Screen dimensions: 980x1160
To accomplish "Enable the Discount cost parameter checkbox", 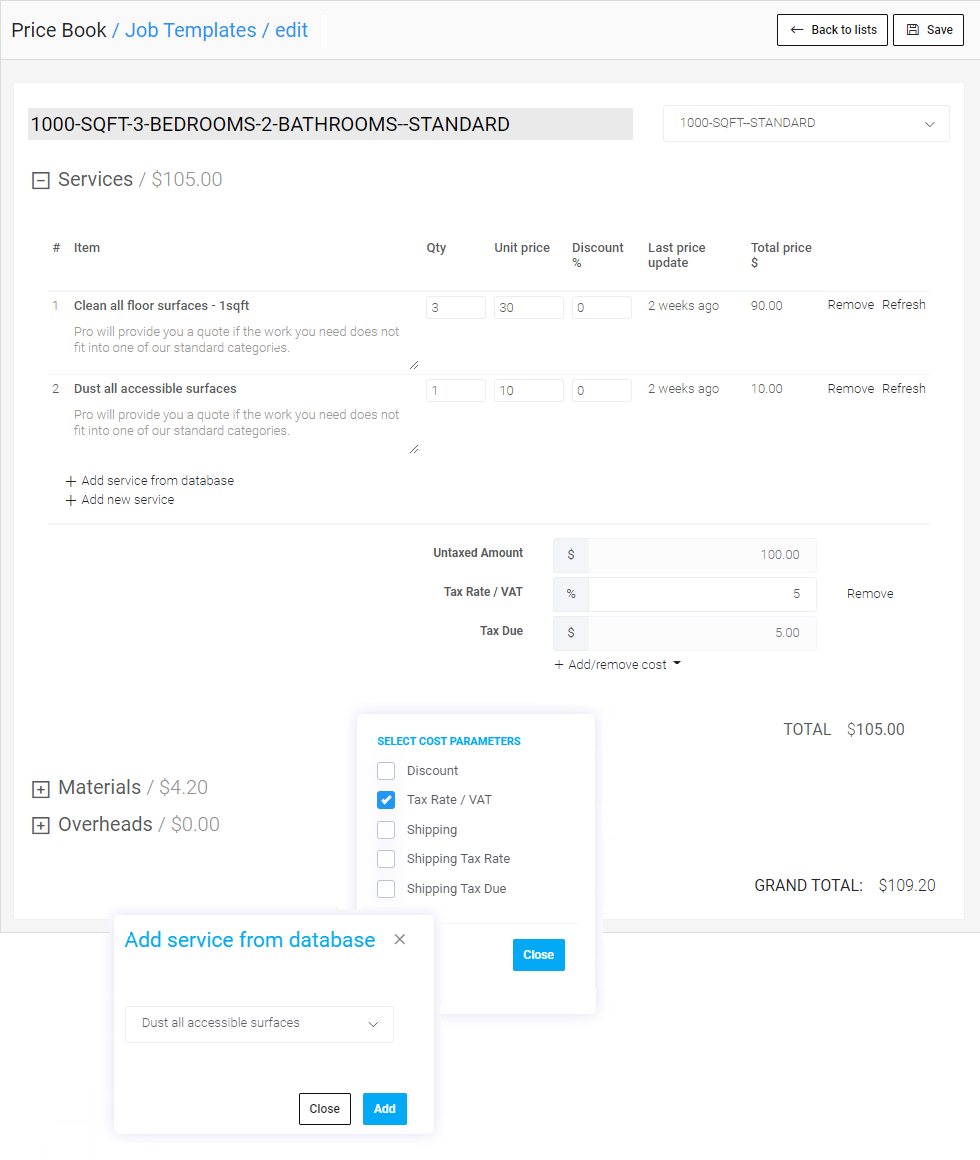I will [386, 771].
